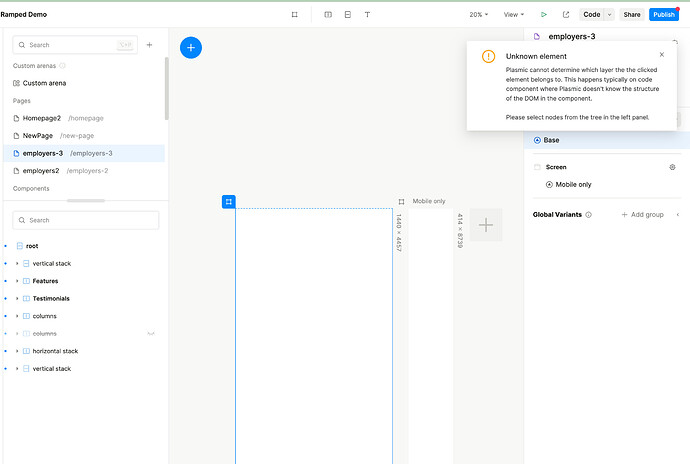The height and width of the screenshot is (464, 690).
Task: Open the NewPage page
Action: [84, 136]
